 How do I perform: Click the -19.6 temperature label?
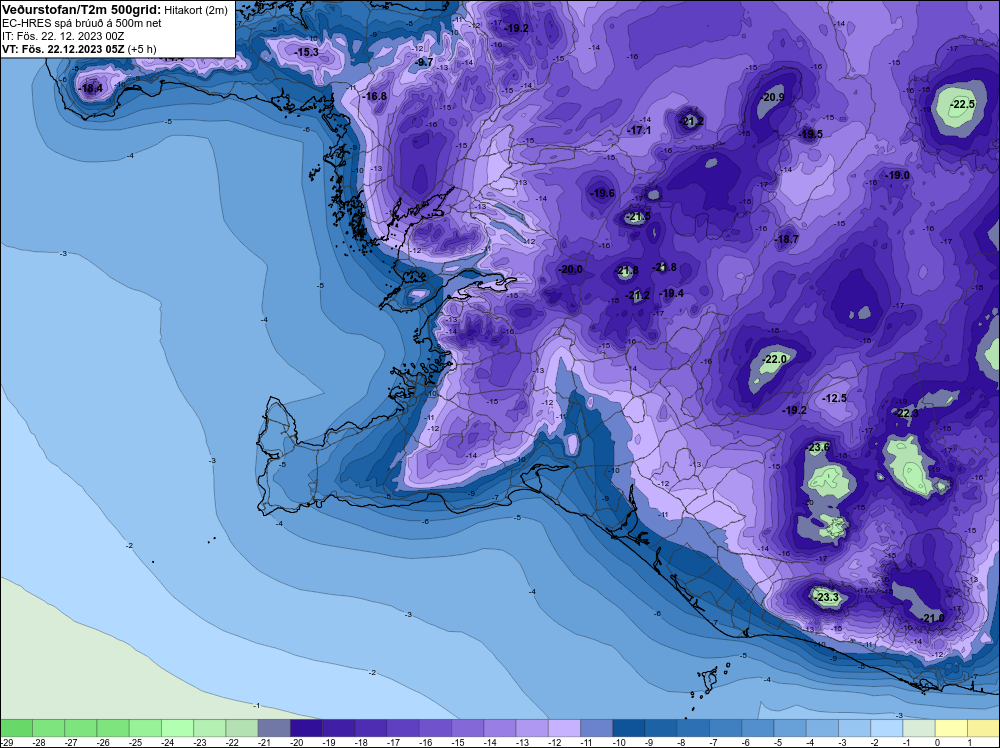tap(603, 193)
